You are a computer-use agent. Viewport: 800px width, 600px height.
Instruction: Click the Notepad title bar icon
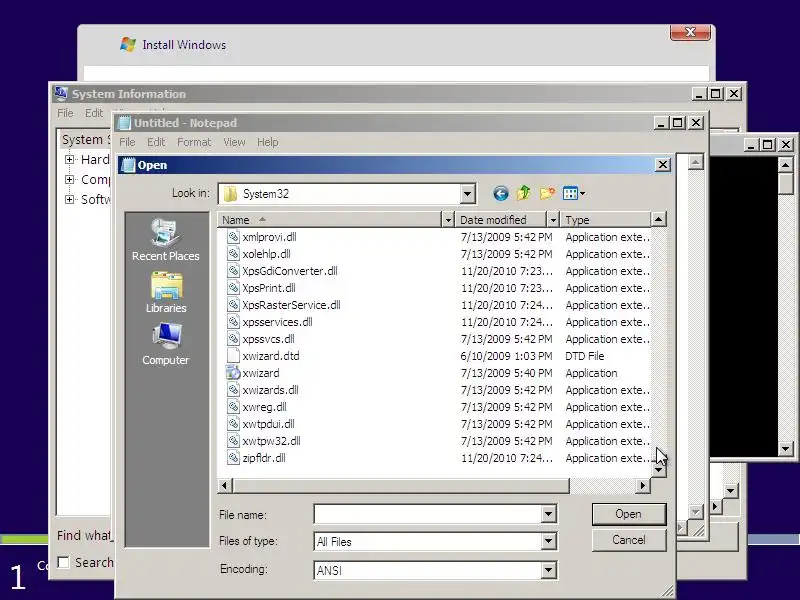(124, 123)
